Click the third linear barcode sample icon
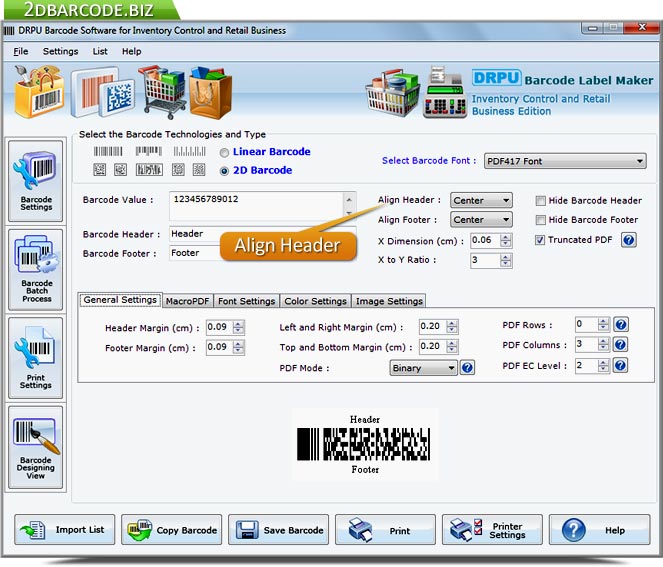The image size is (663, 567). 189,151
